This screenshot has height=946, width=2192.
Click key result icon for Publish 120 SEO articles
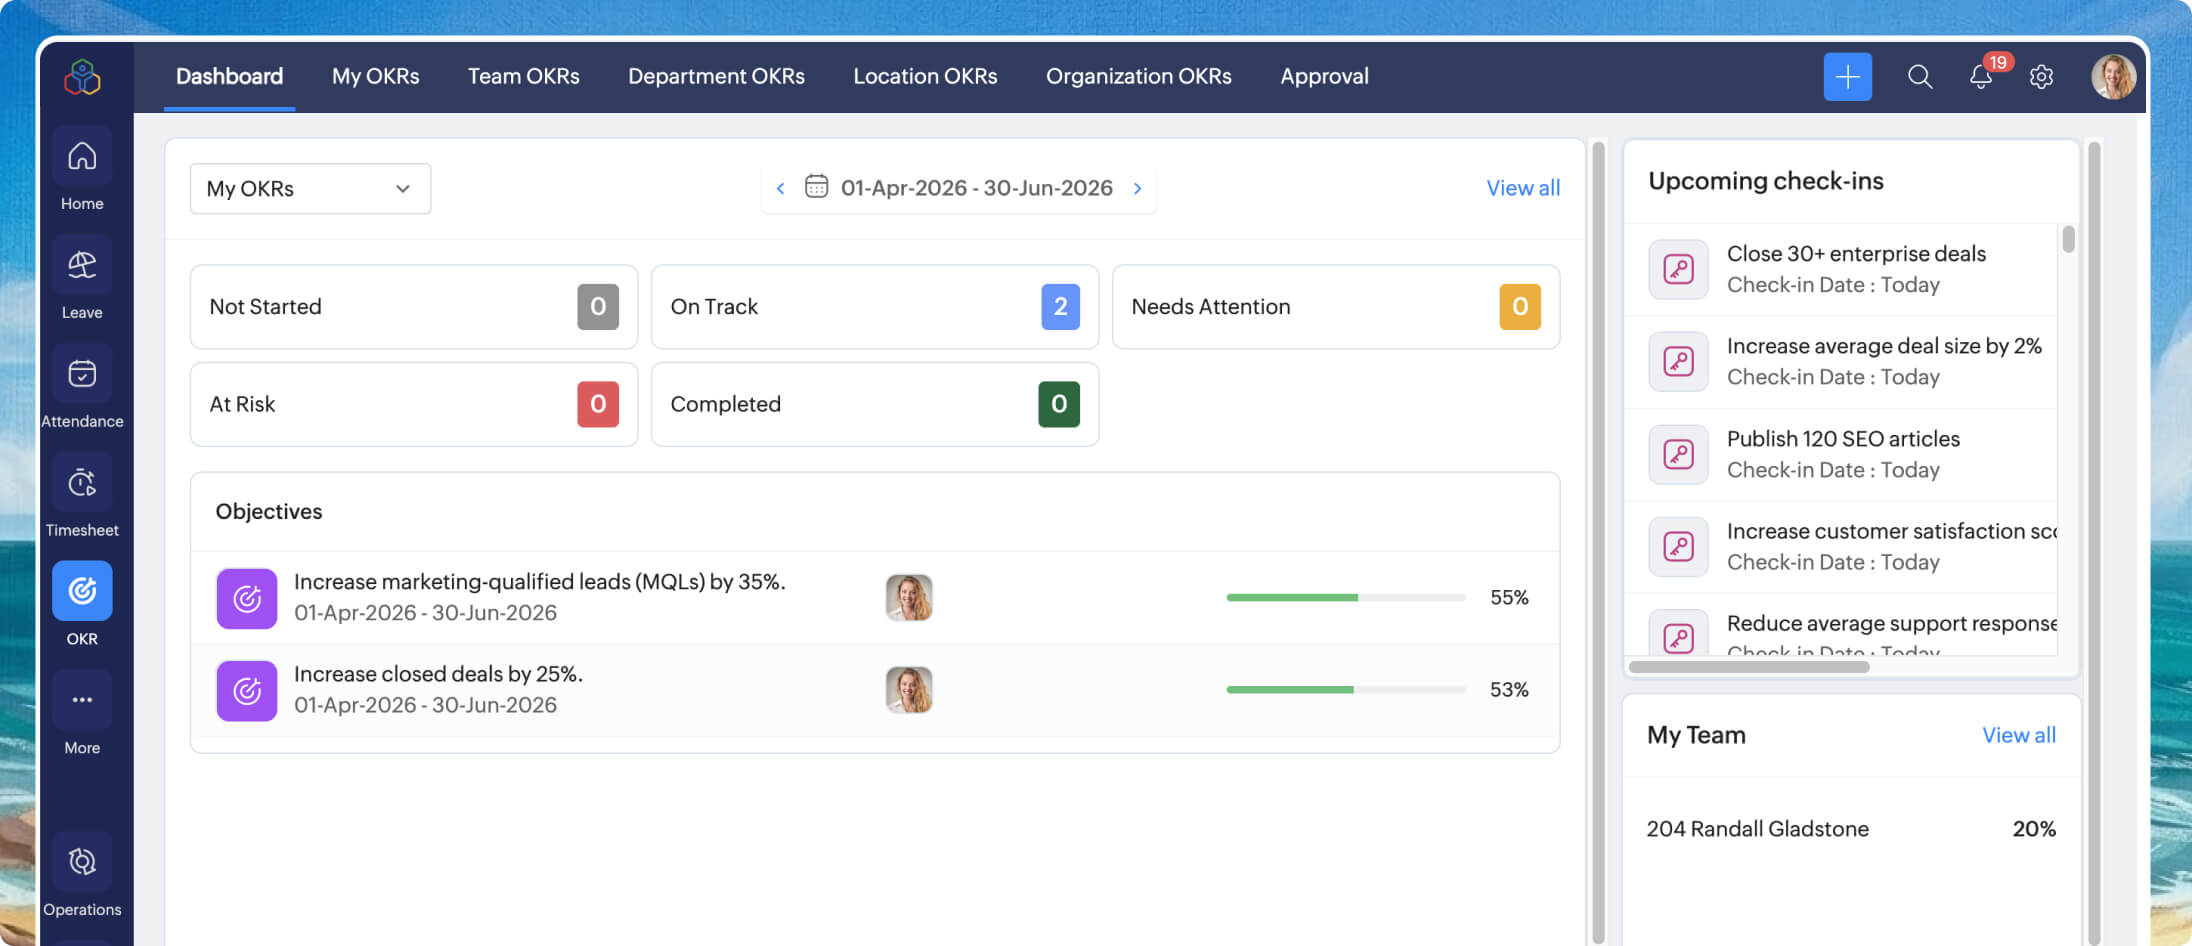(x=1678, y=454)
